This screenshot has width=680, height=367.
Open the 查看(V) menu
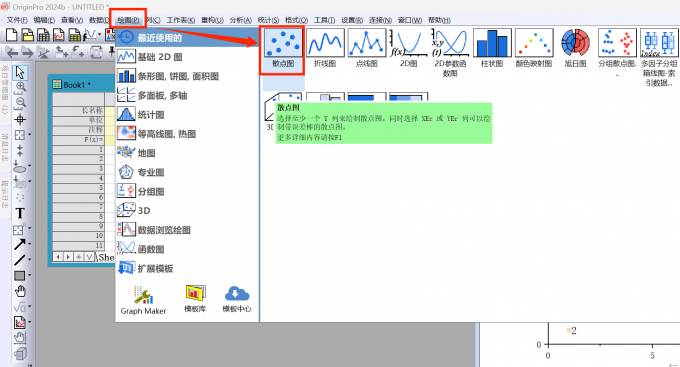[72, 20]
